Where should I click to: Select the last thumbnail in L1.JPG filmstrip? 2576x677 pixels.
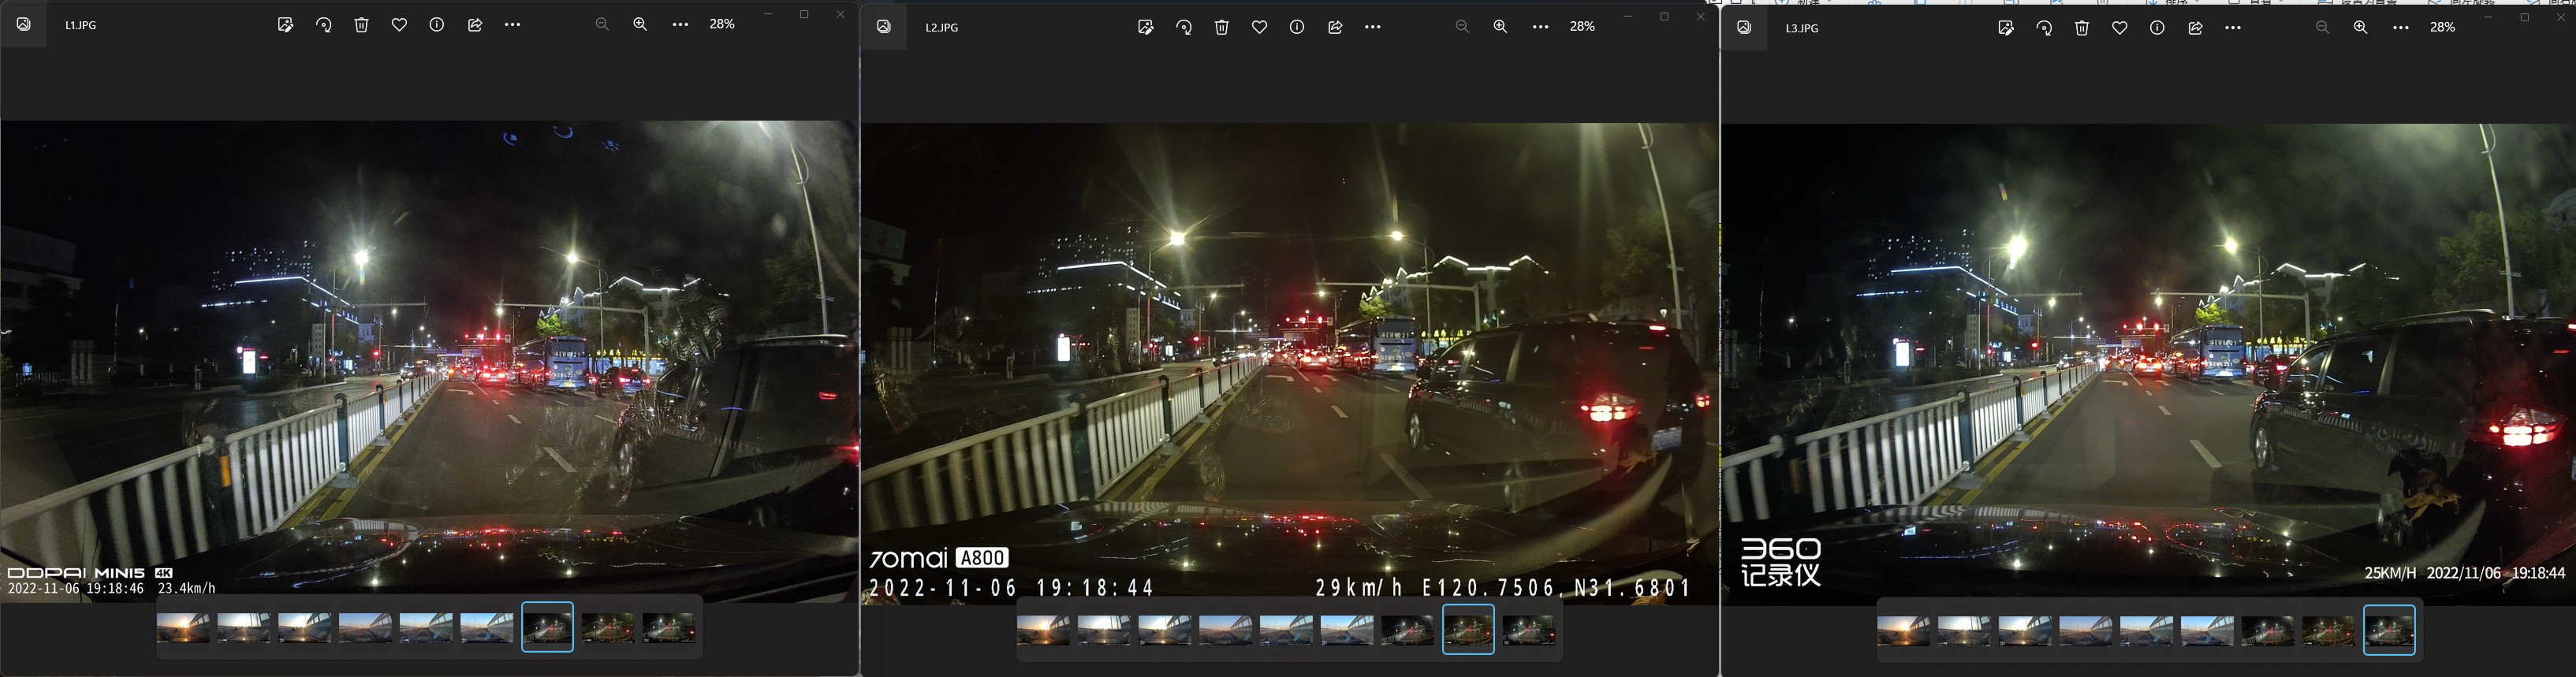(668, 628)
